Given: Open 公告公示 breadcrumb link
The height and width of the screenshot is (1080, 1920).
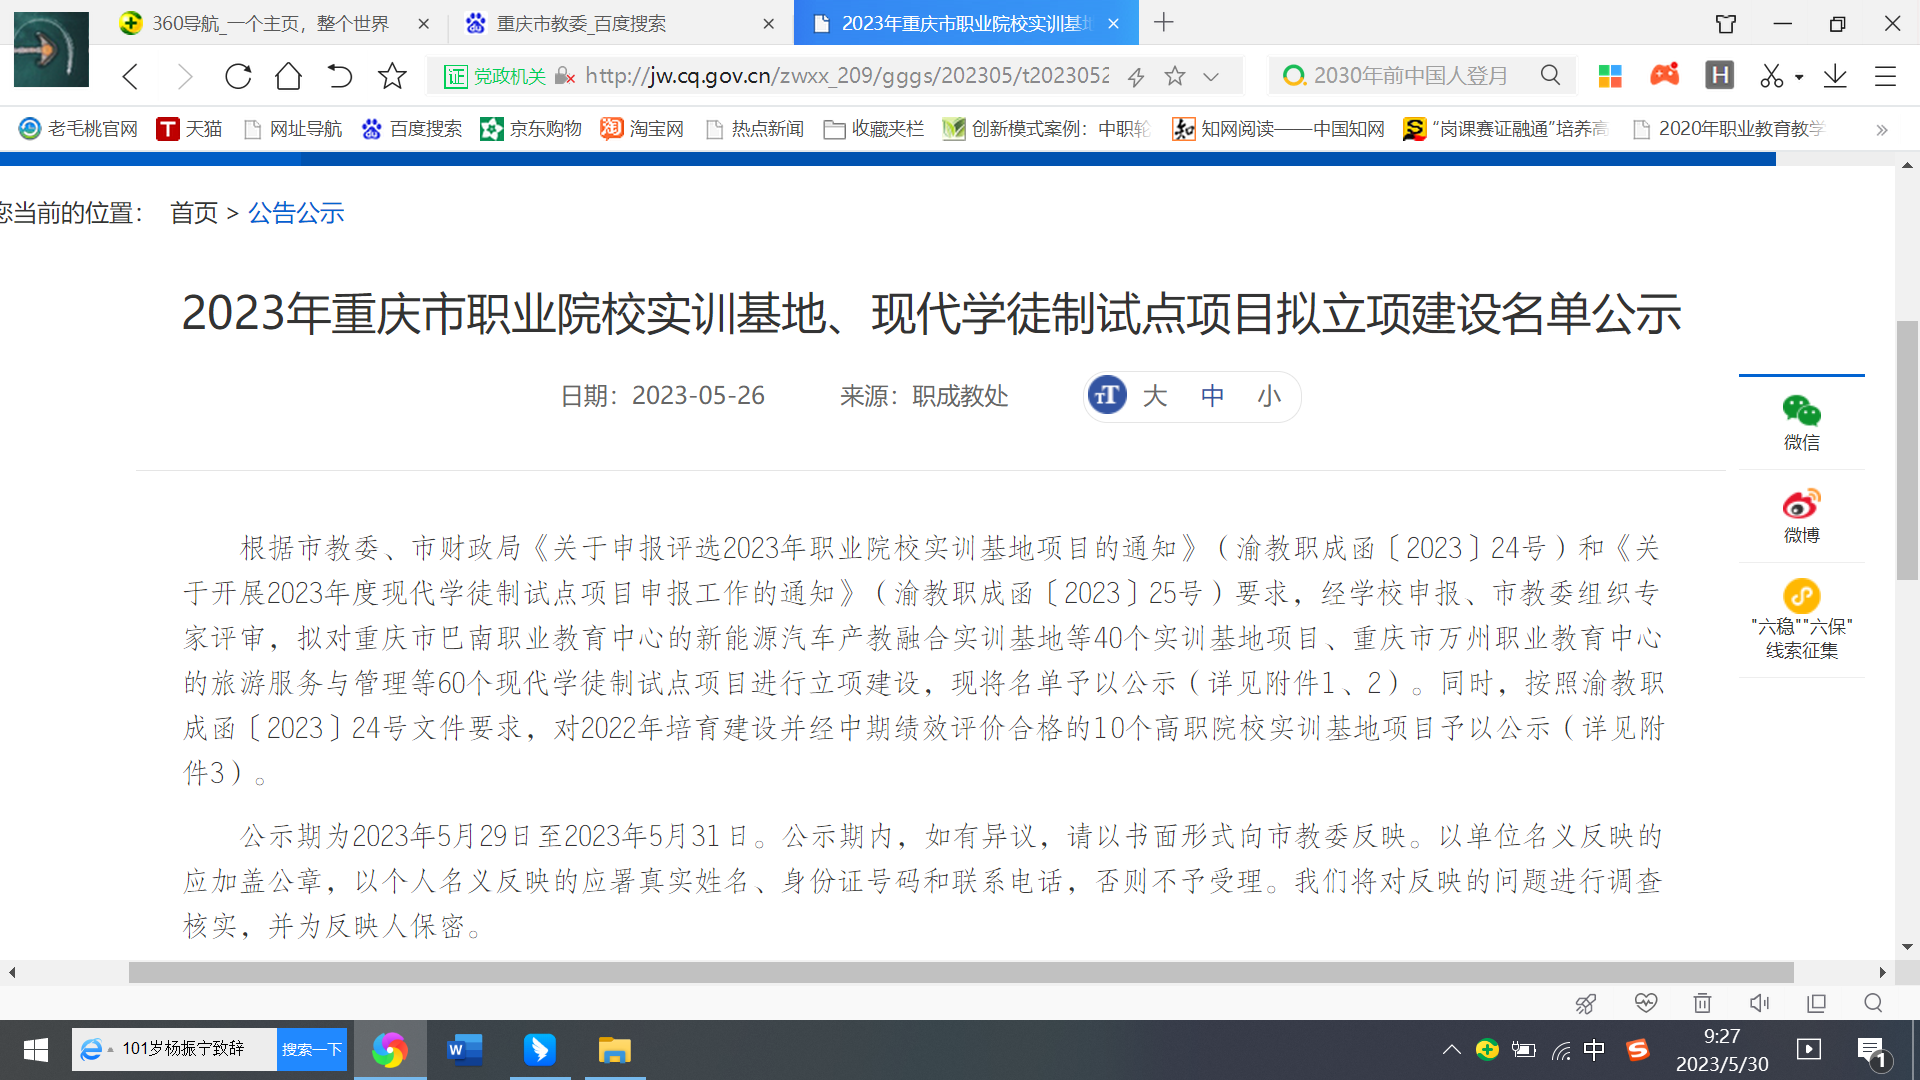Looking at the screenshot, I should tap(296, 213).
